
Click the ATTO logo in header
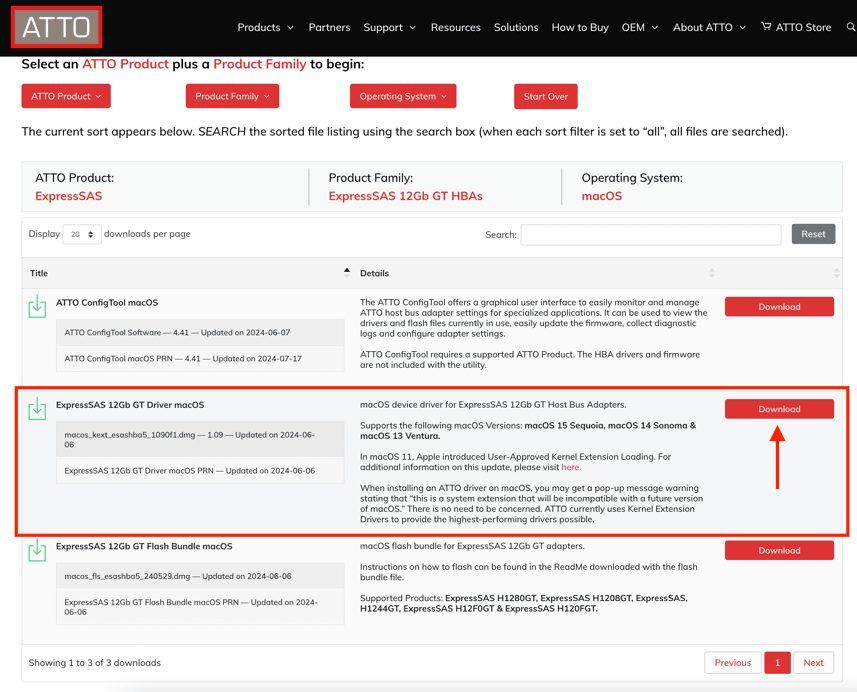(x=57, y=28)
